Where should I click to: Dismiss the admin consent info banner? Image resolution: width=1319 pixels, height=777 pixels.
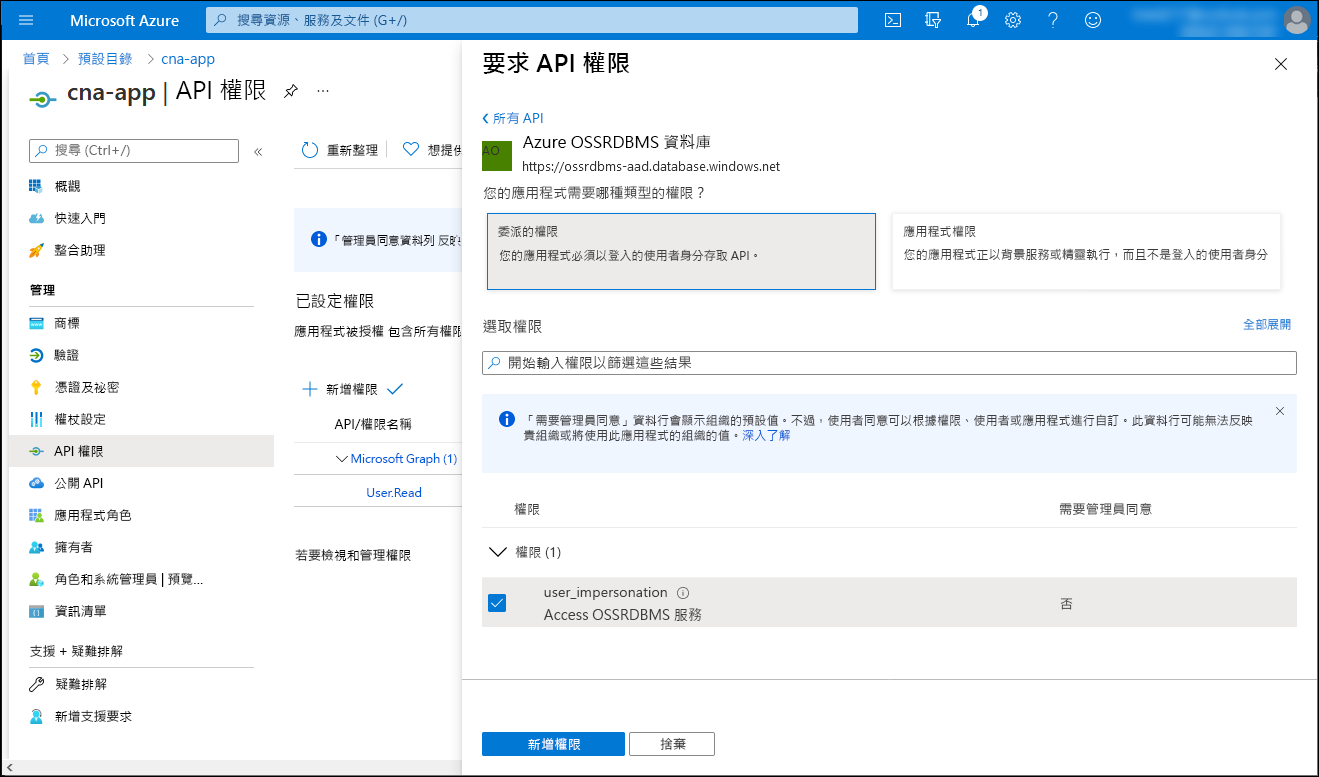click(x=1280, y=411)
